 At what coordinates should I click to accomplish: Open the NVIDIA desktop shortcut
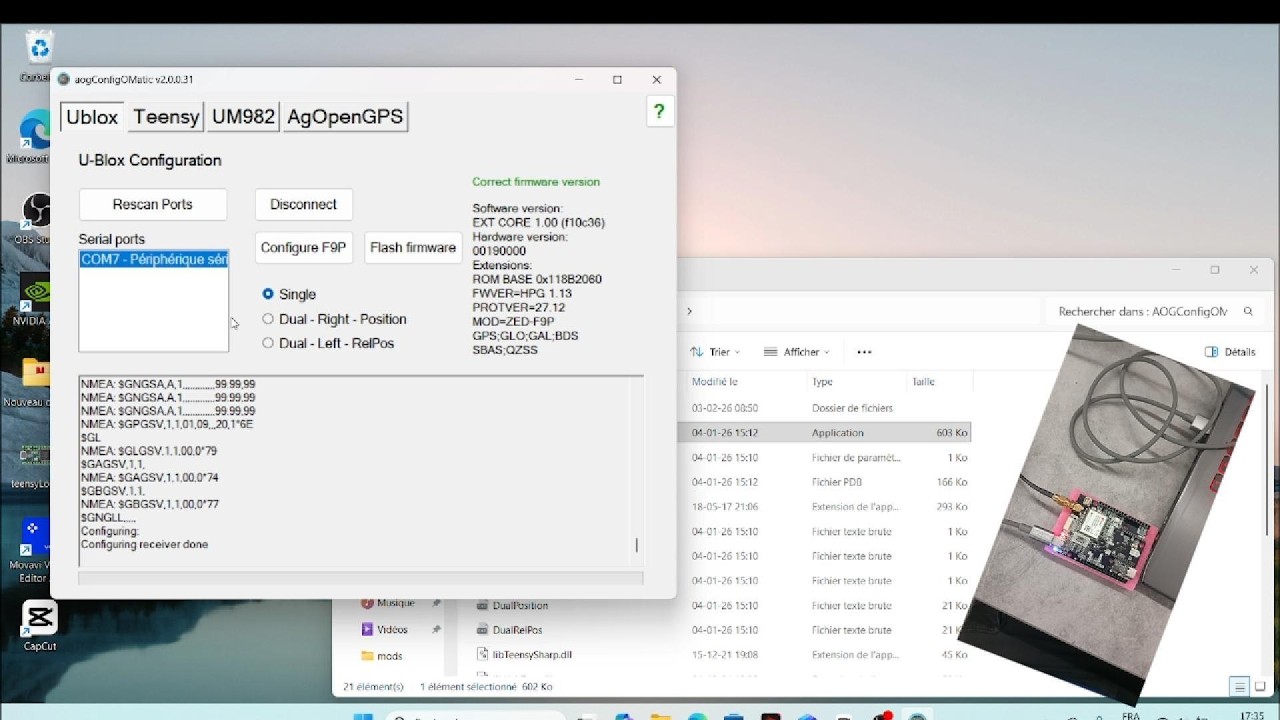36,299
